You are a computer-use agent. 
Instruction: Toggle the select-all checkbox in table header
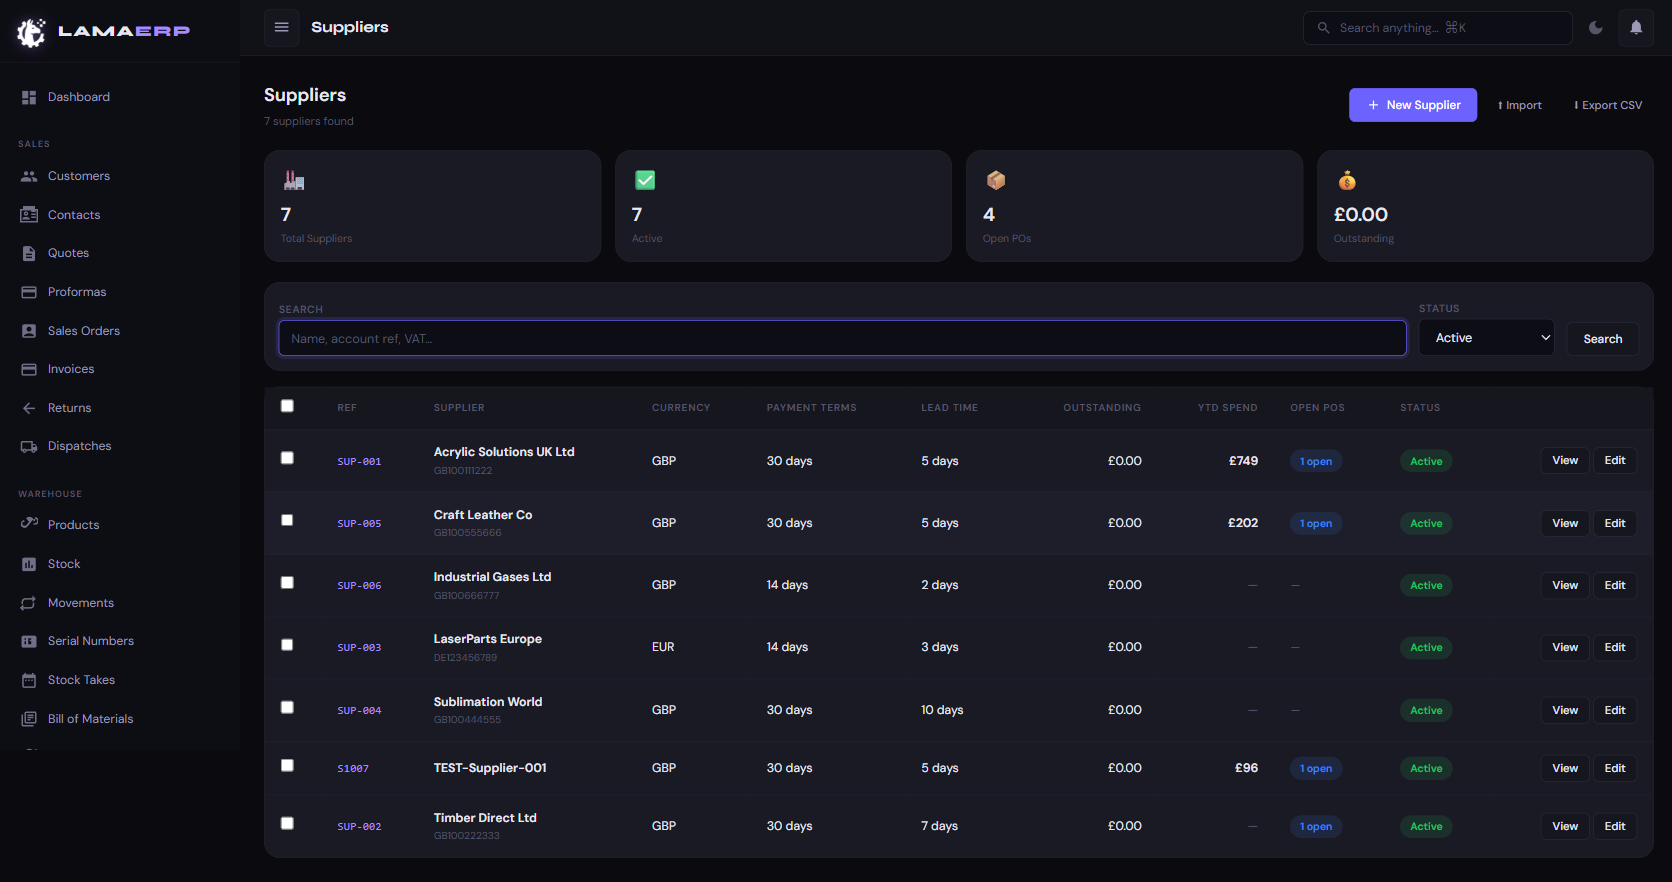pos(287,406)
